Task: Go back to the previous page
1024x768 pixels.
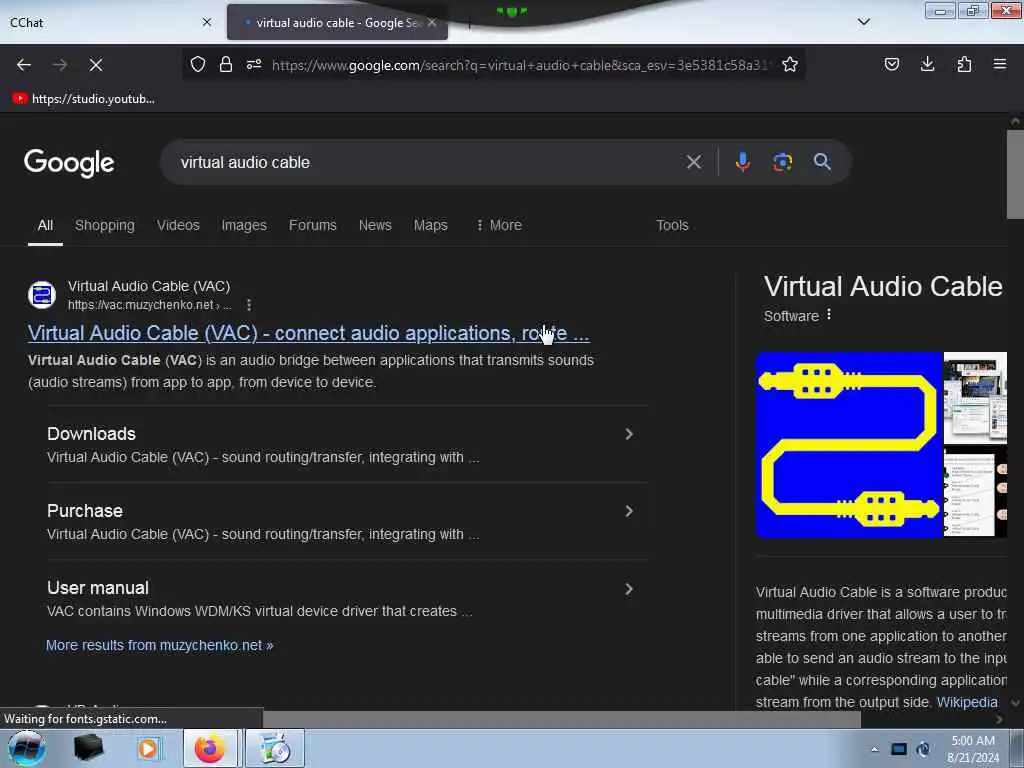Action: coord(24,65)
